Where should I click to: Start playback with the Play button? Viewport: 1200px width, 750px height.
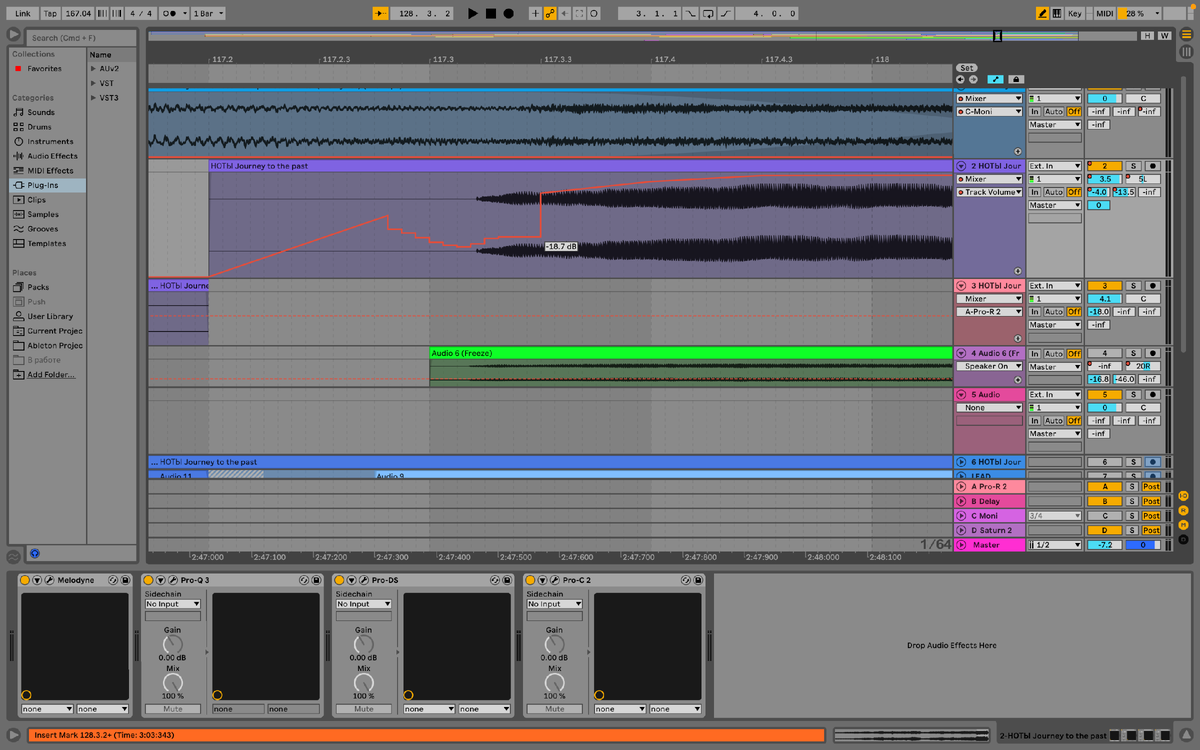coord(473,14)
